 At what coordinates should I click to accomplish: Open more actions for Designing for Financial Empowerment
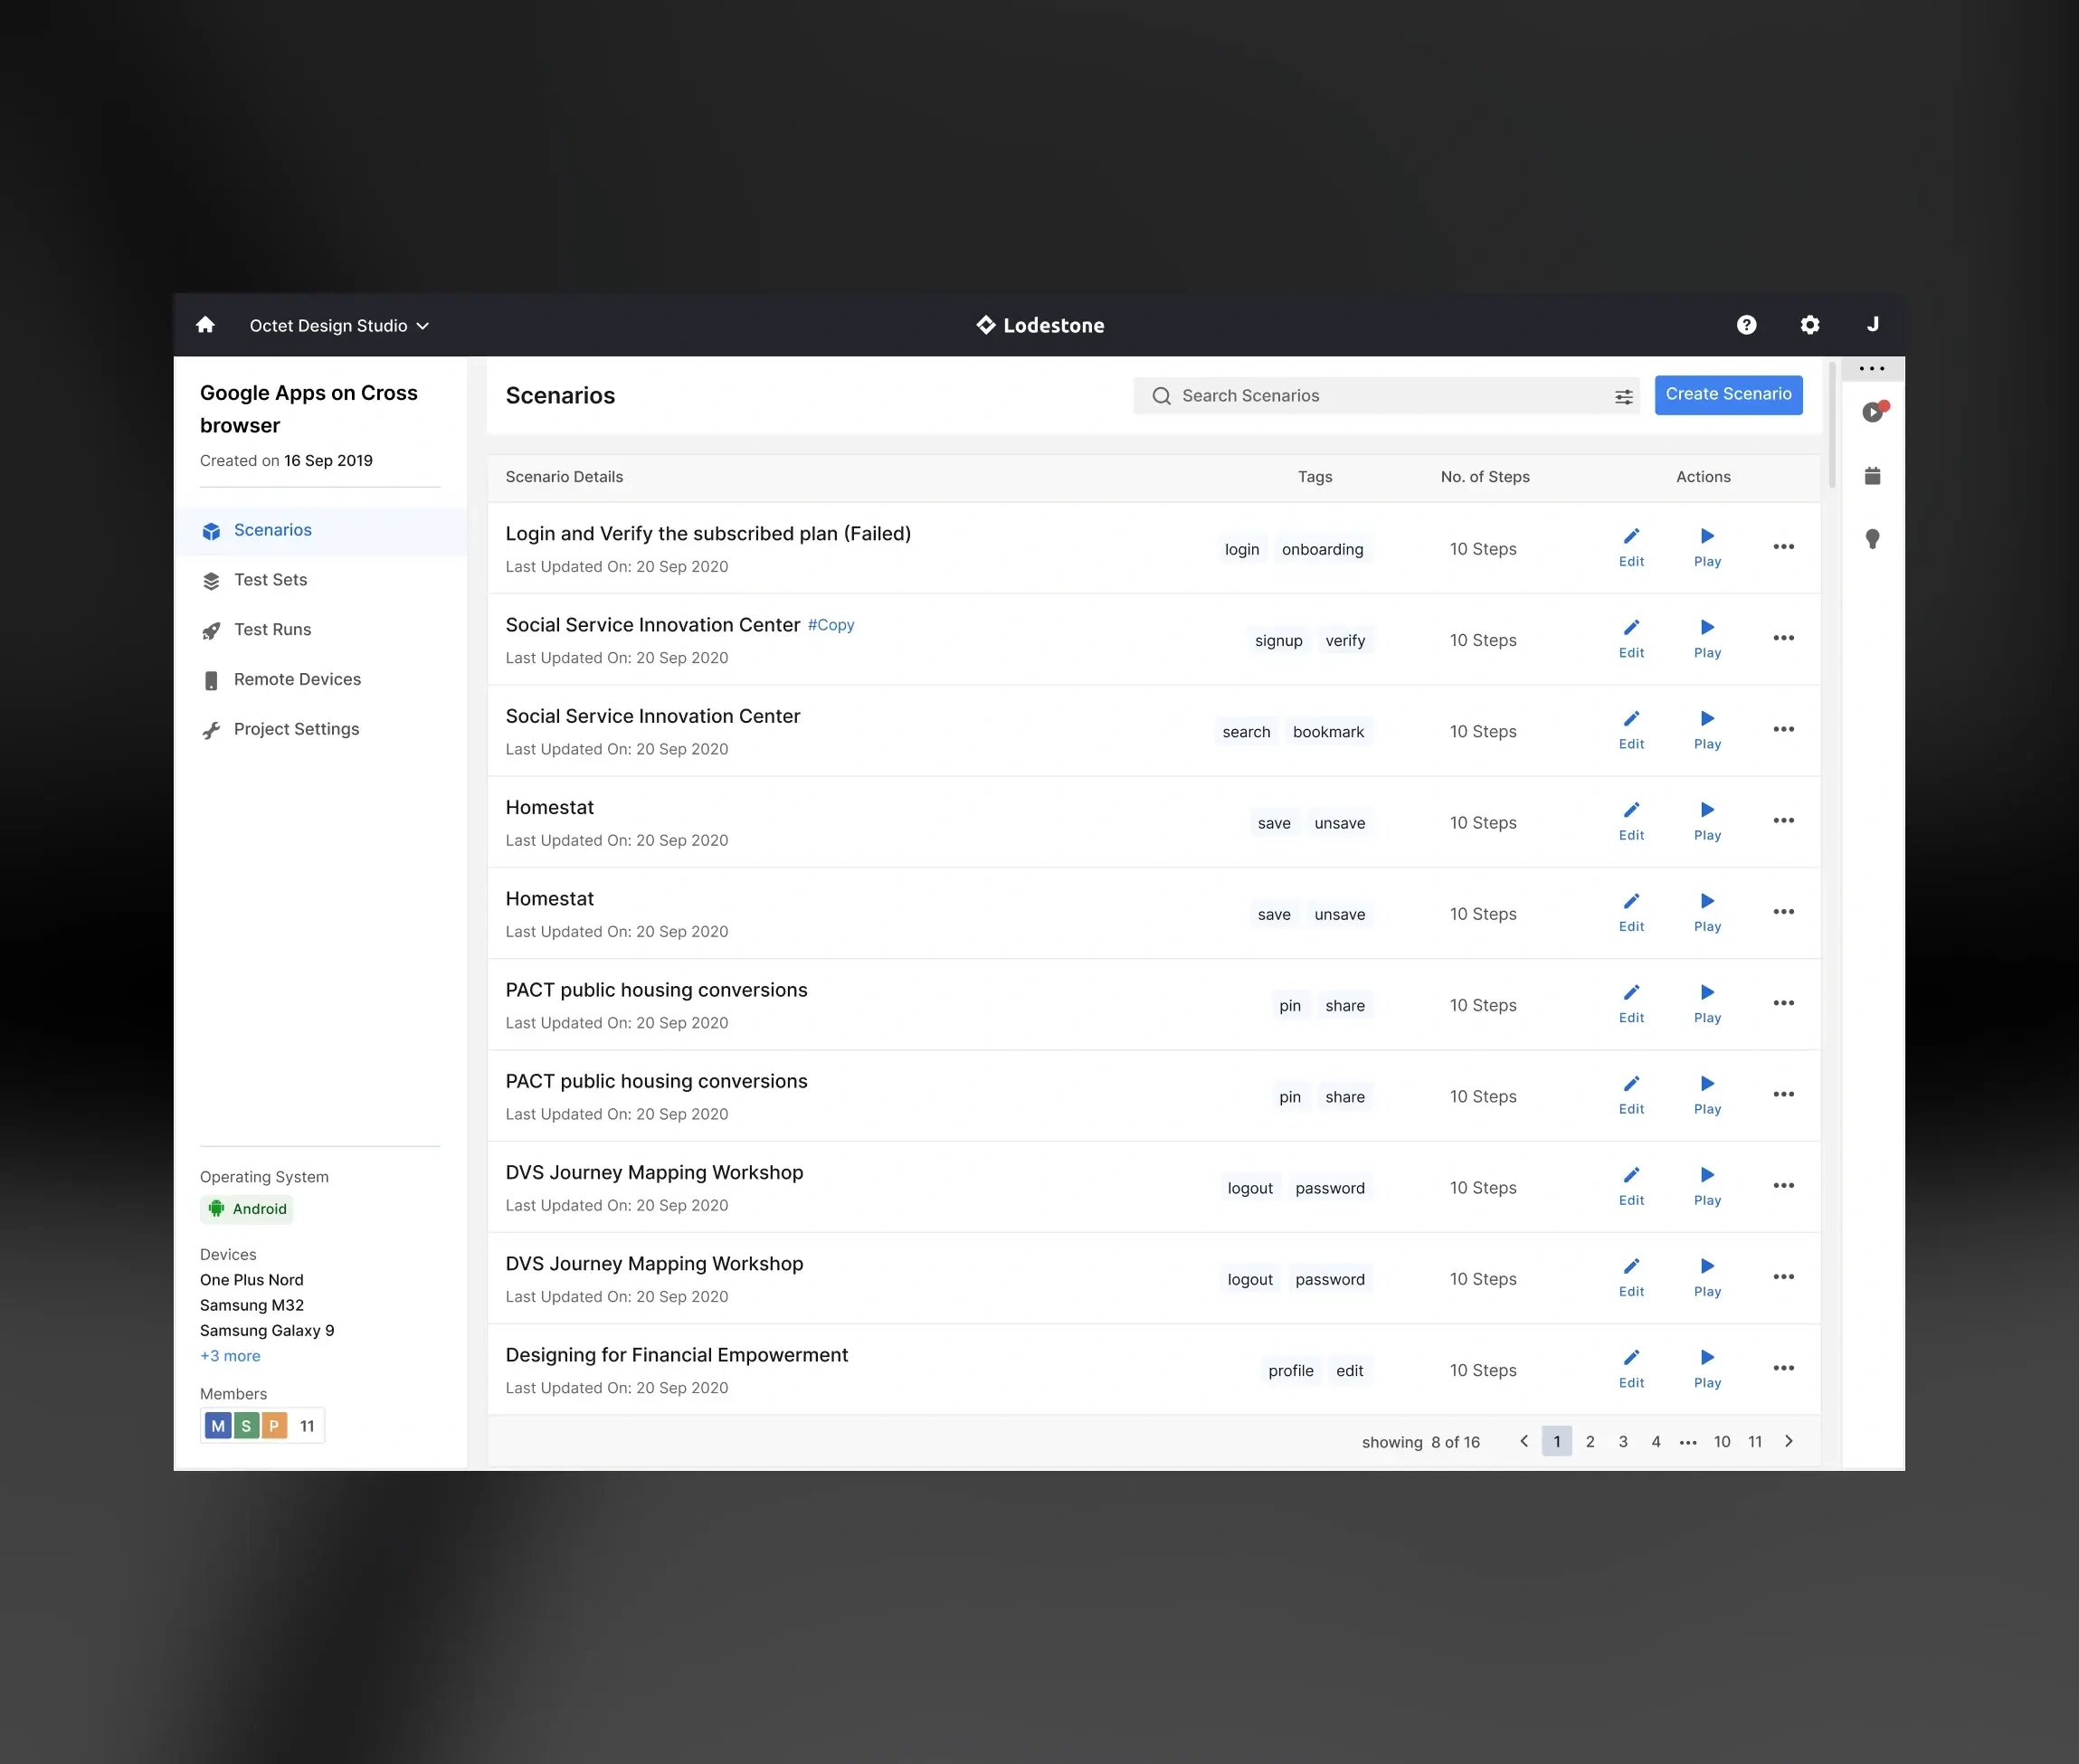point(1783,1368)
